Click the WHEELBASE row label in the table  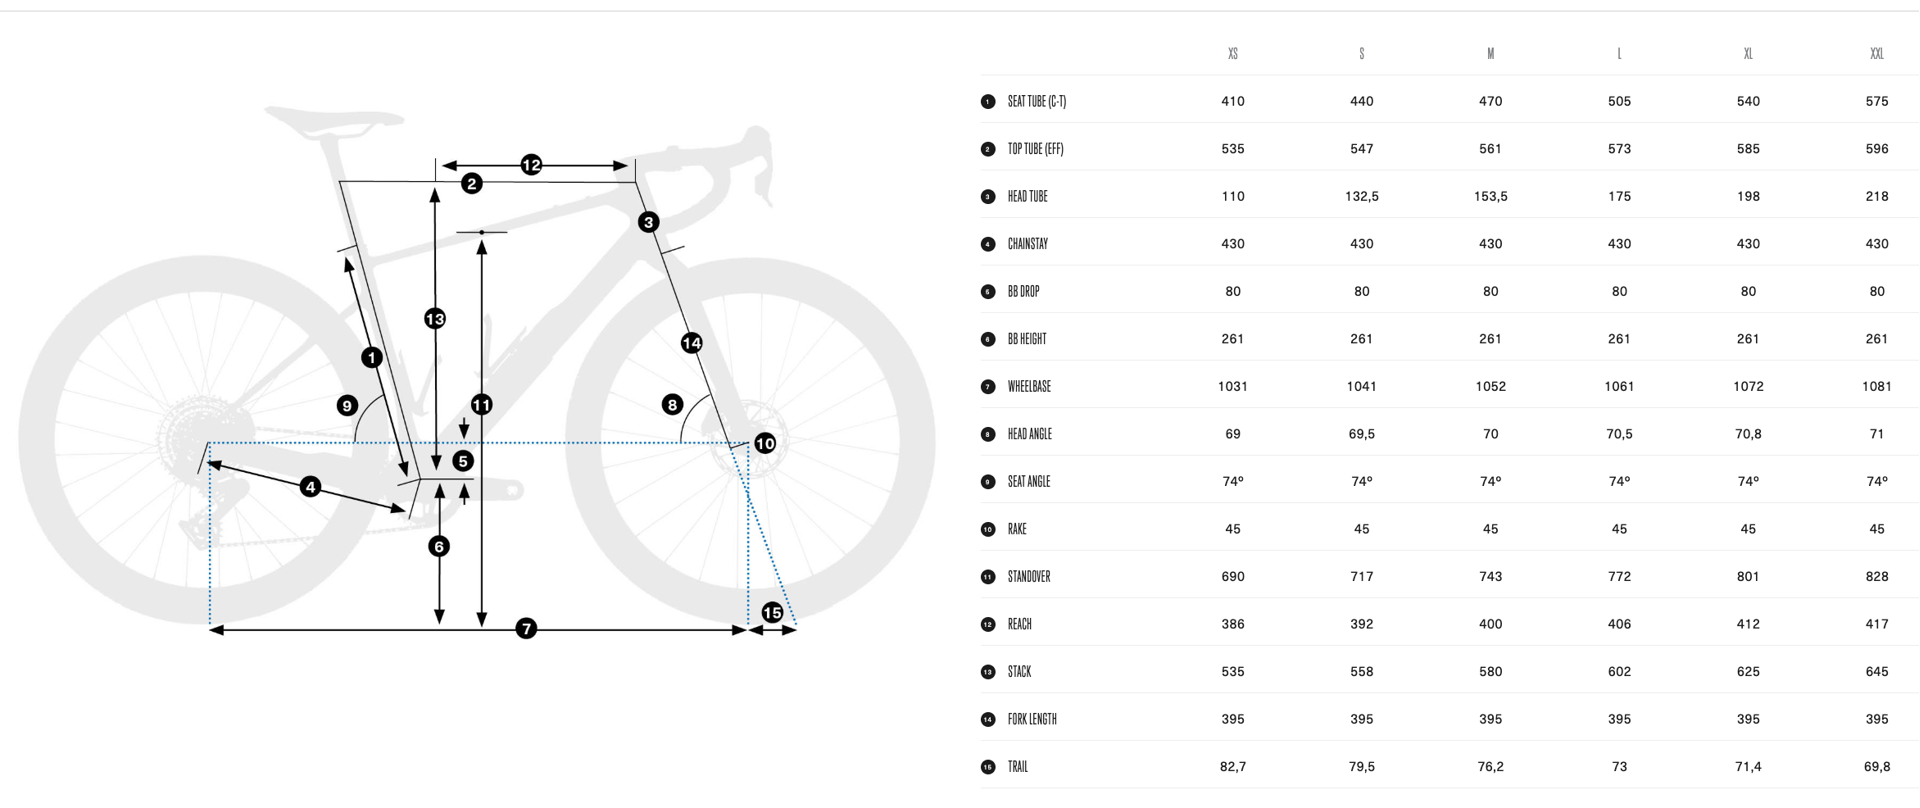click(1029, 387)
